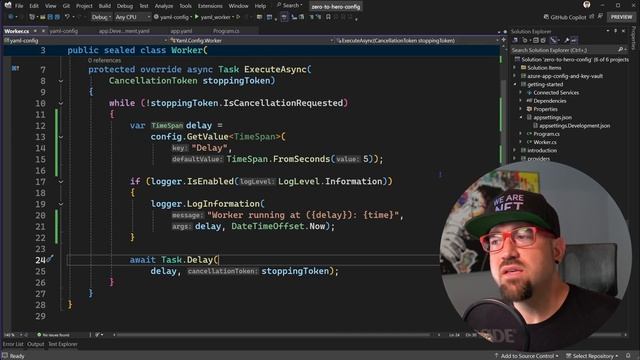Screen dimensions: 640x360
Task: Open the Git menu
Action: (66, 6)
